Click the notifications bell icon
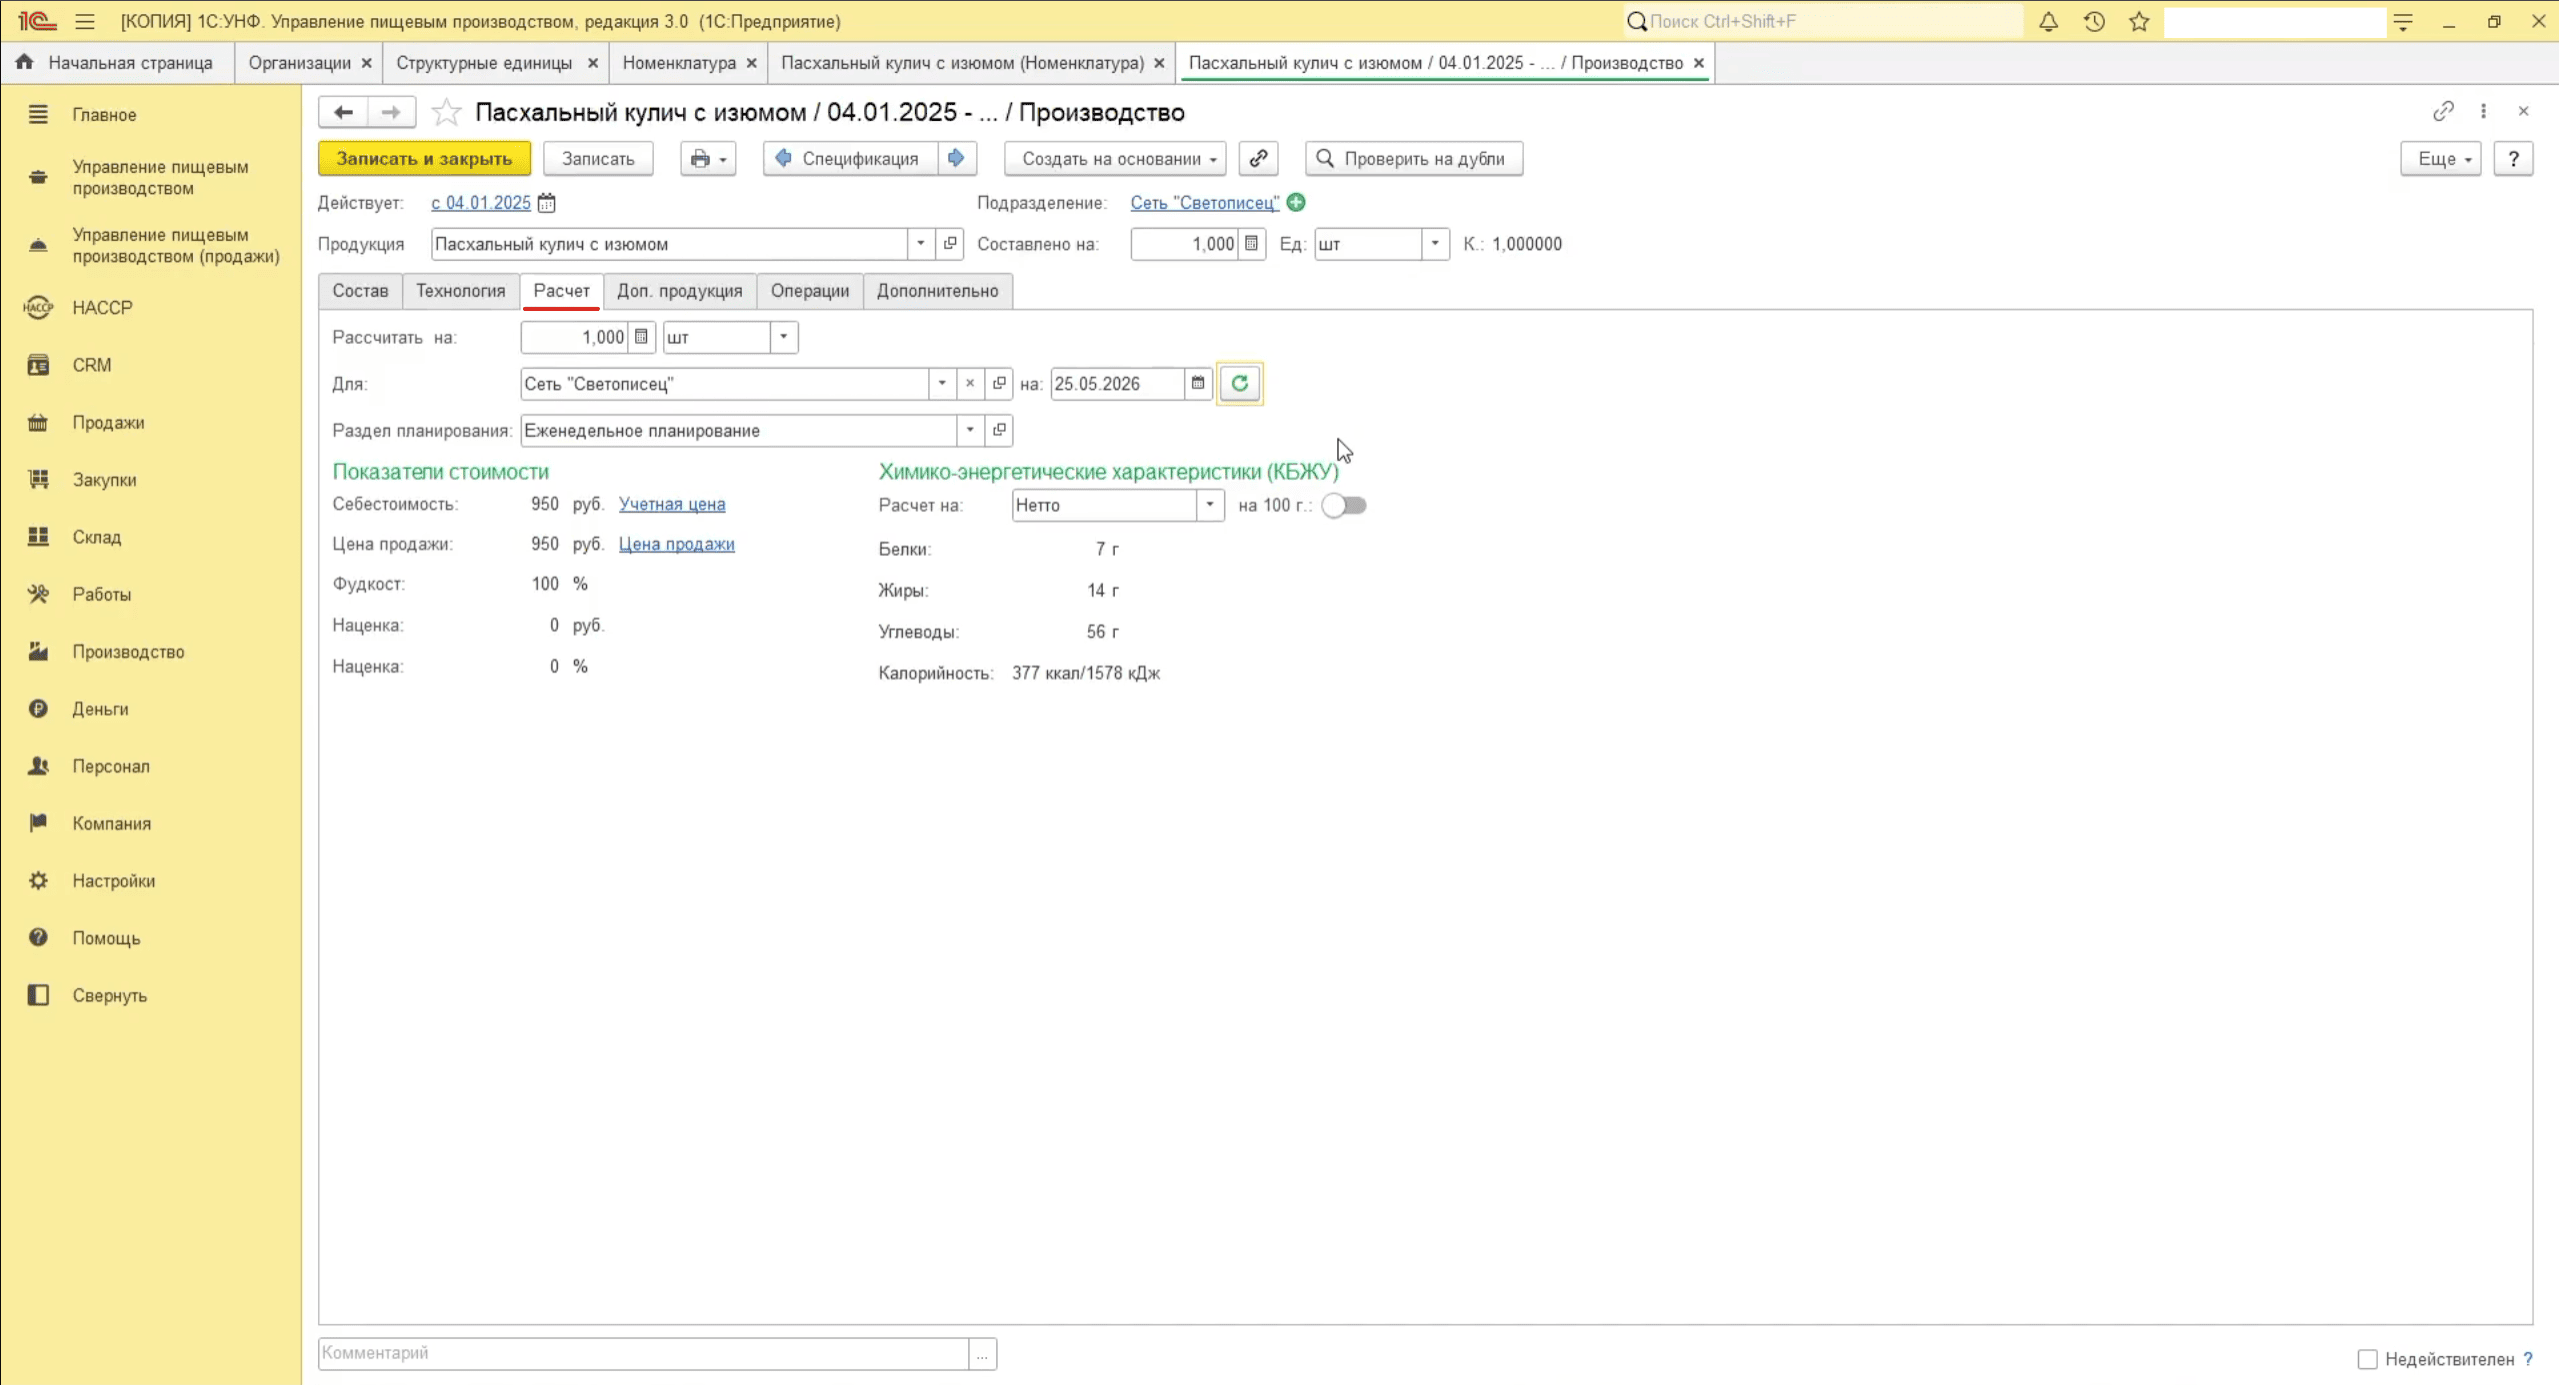 (x=2048, y=21)
